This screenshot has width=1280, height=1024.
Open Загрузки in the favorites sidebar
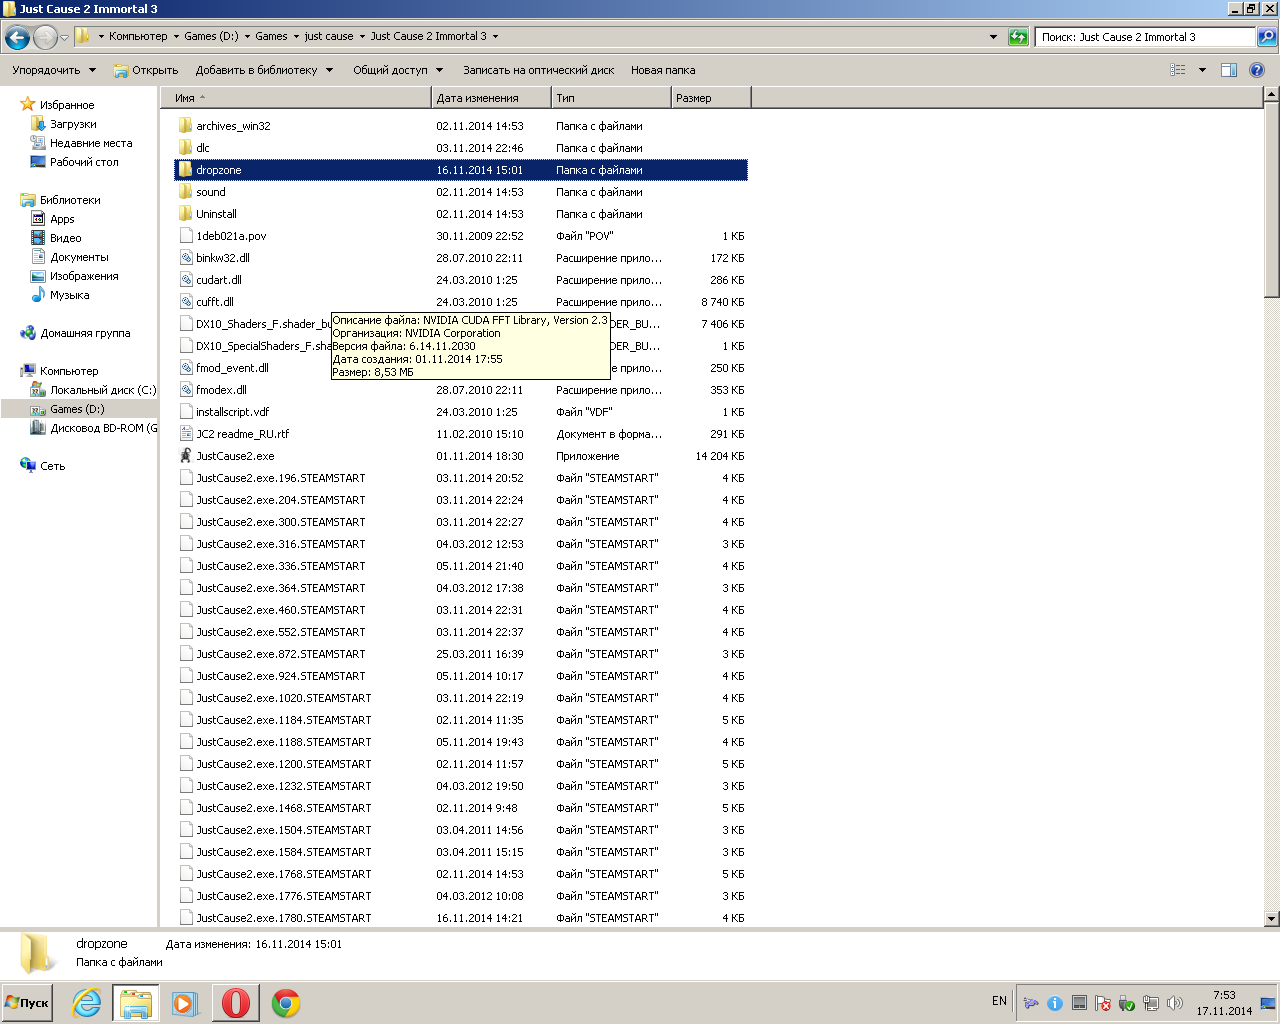(73, 124)
